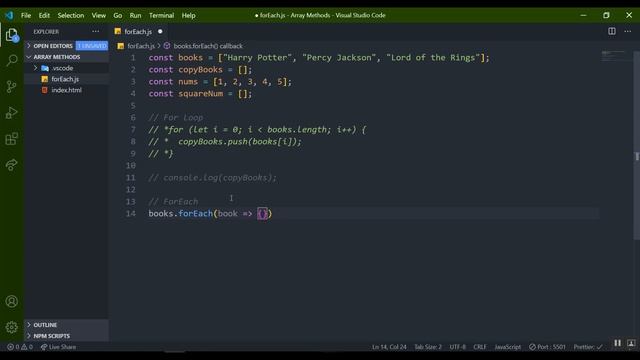Expand the NPM Scripts section
This screenshot has height=360, width=640.
click(x=67, y=336)
